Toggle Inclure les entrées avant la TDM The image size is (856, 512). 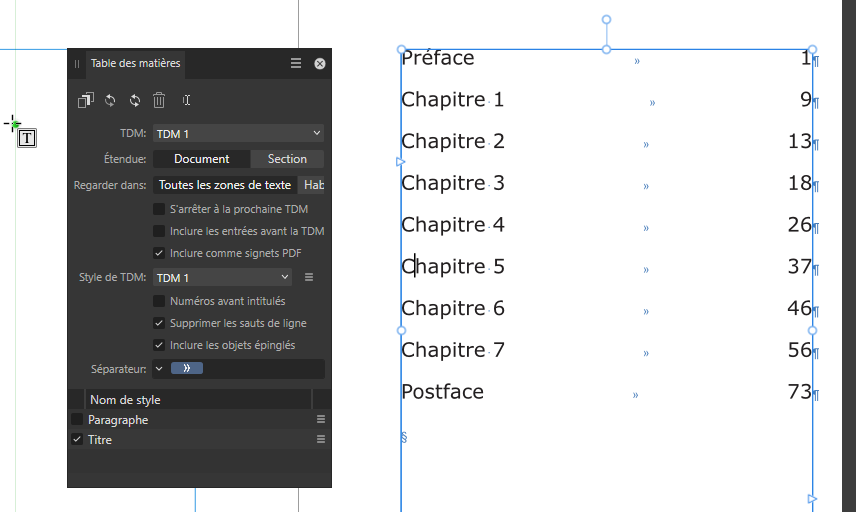click(x=159, y=231)
